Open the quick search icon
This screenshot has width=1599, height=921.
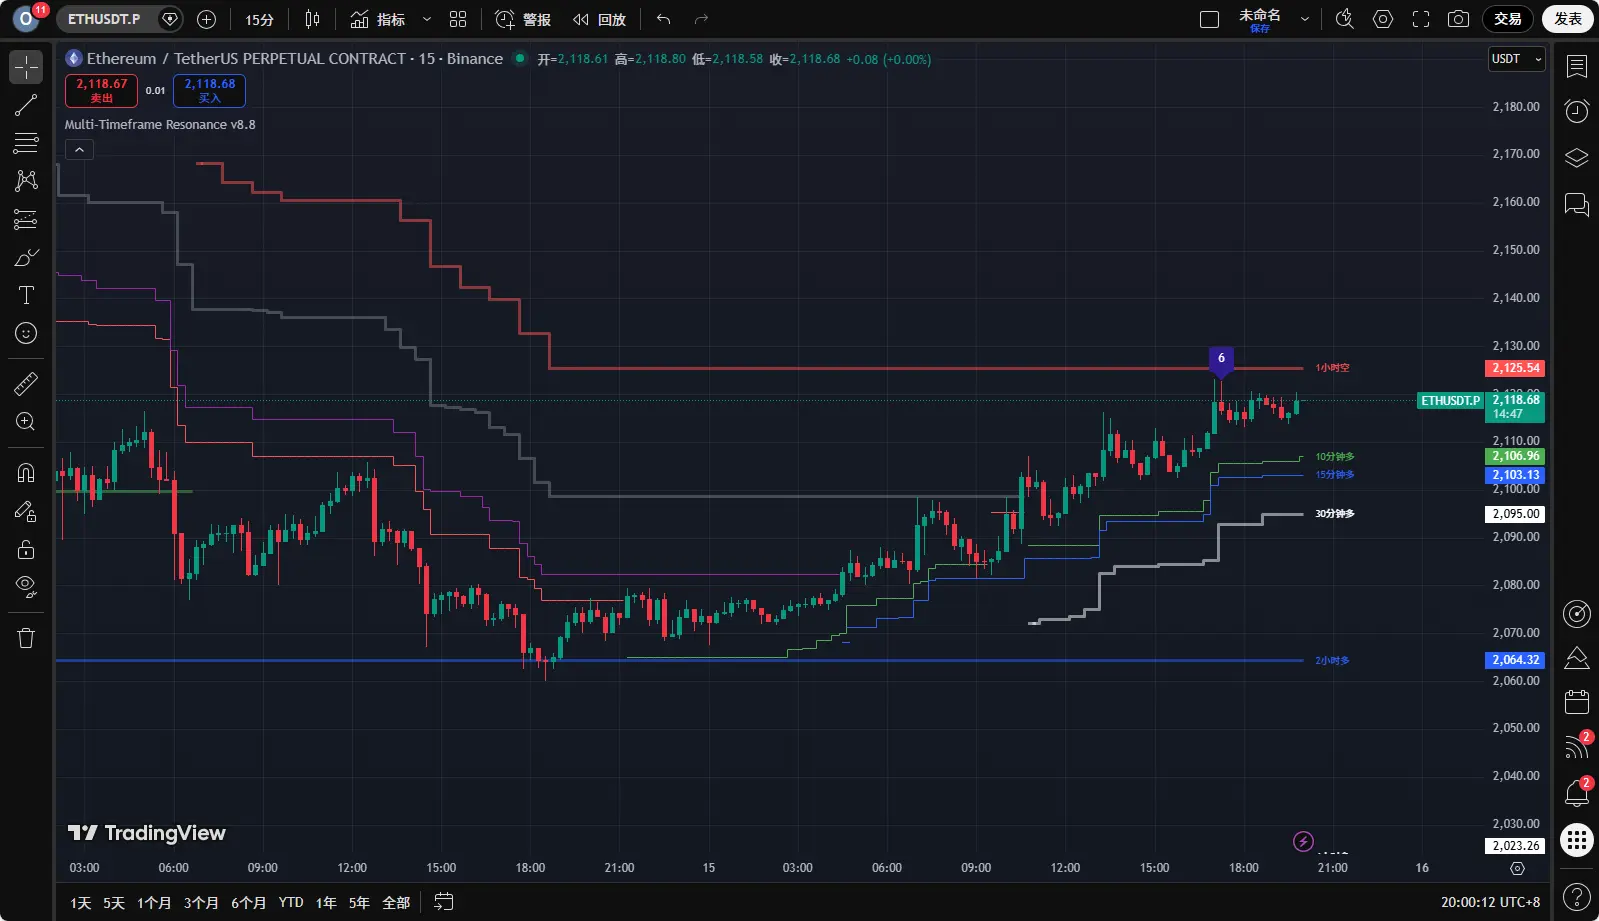tap(1345, 19)
